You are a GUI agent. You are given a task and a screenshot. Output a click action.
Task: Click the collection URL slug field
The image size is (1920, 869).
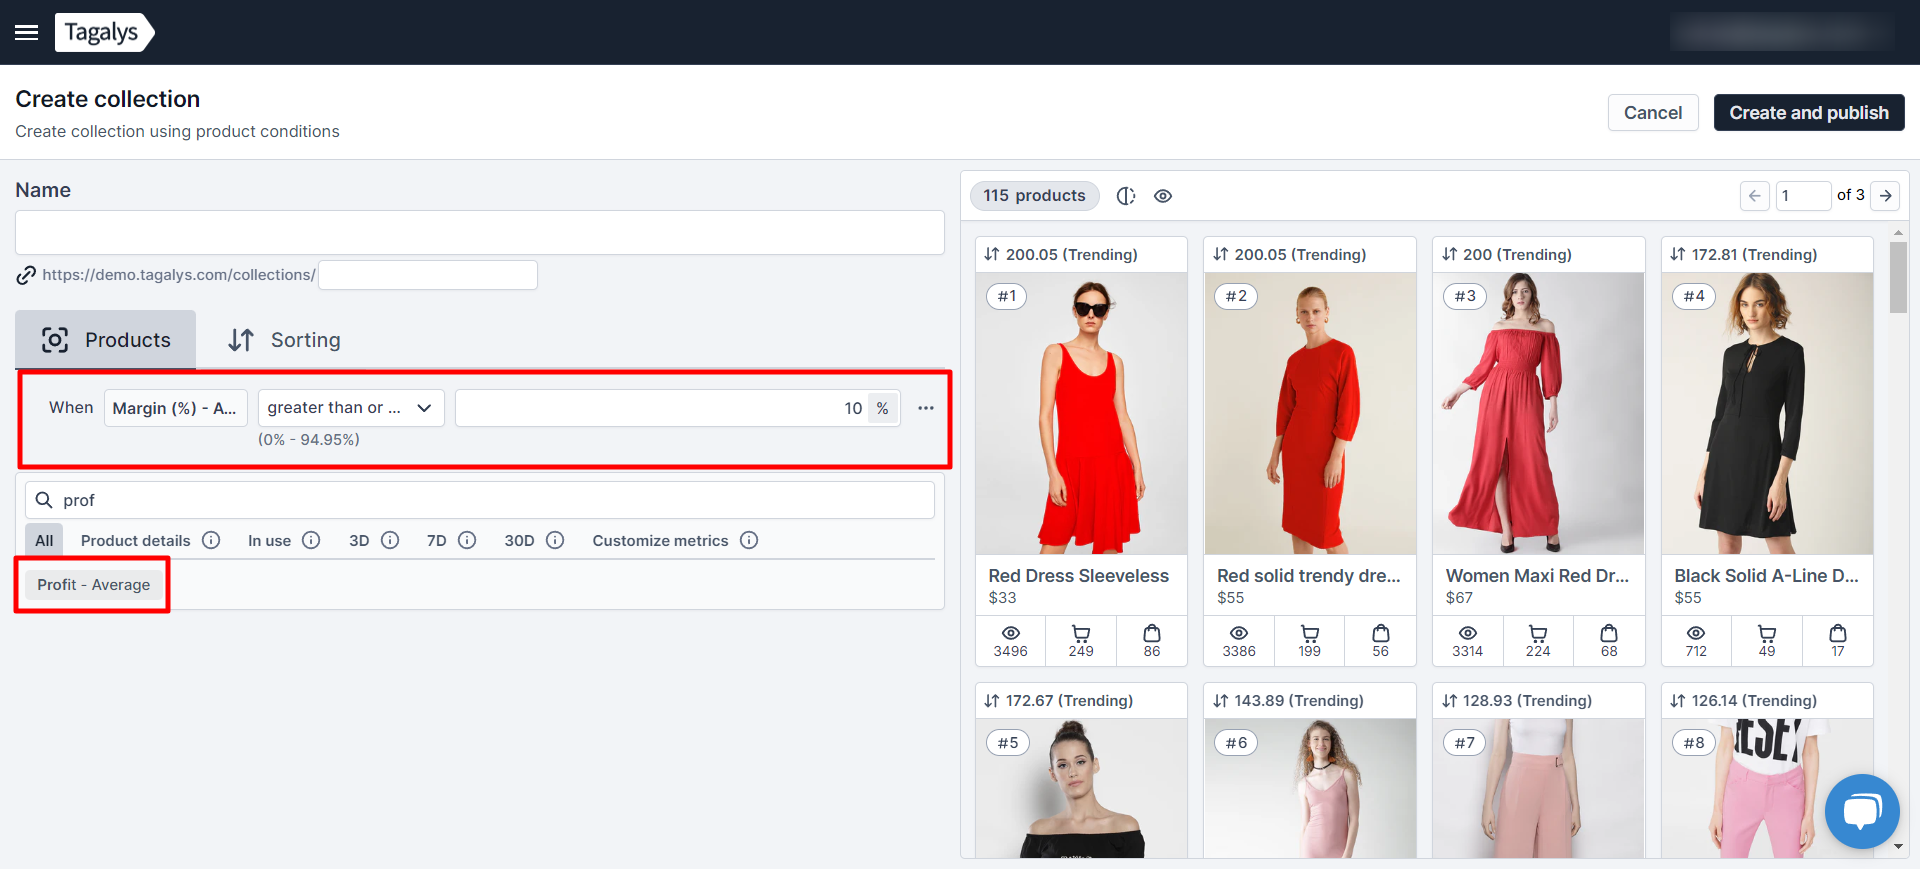428,275
